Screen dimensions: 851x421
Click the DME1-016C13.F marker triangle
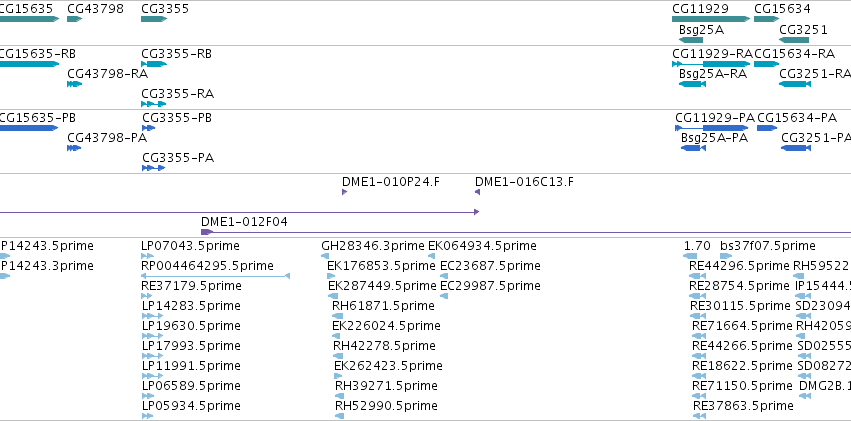coord(478,192)
